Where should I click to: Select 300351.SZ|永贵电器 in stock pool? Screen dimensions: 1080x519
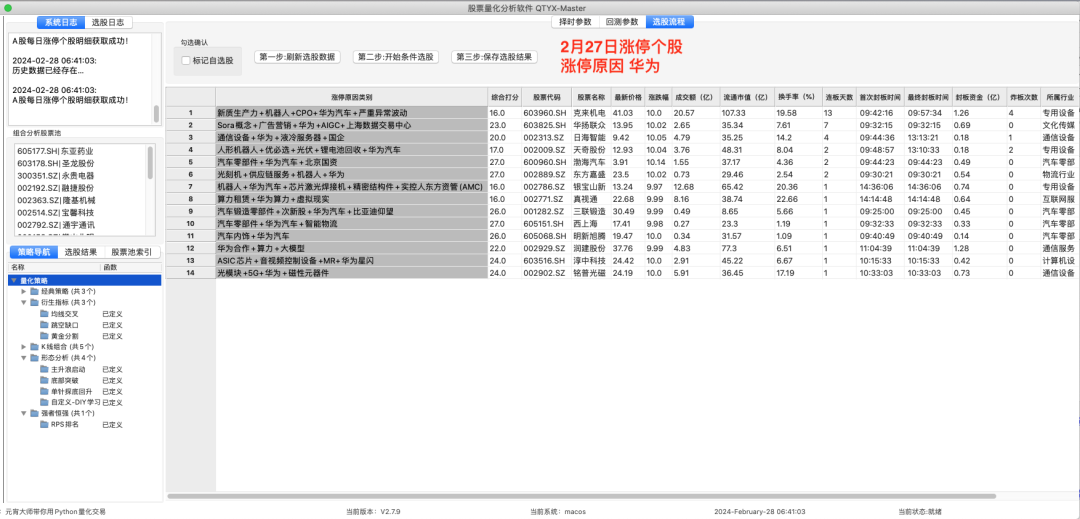(x=56, y=176)
